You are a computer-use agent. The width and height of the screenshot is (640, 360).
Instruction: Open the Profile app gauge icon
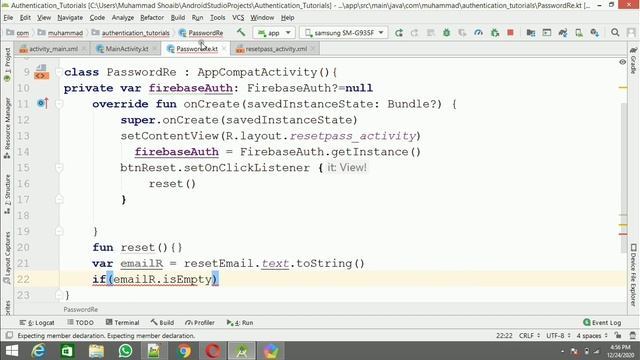[x=478, y=33]
